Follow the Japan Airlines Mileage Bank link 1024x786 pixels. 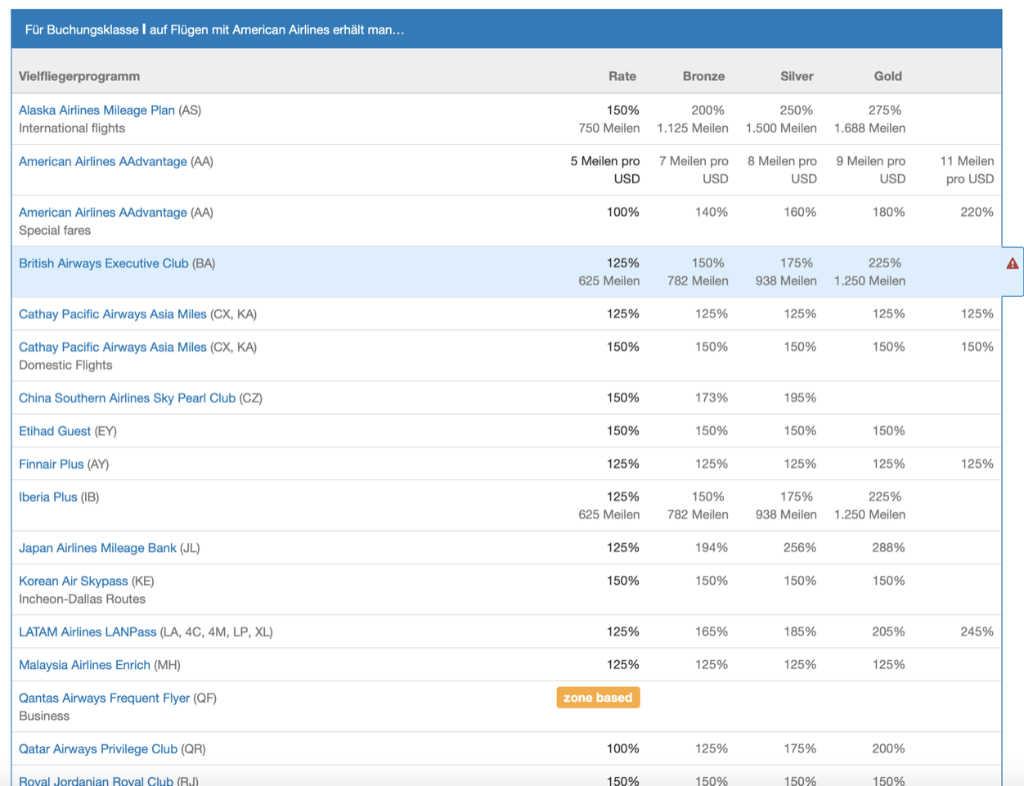[x=97, y=548]
